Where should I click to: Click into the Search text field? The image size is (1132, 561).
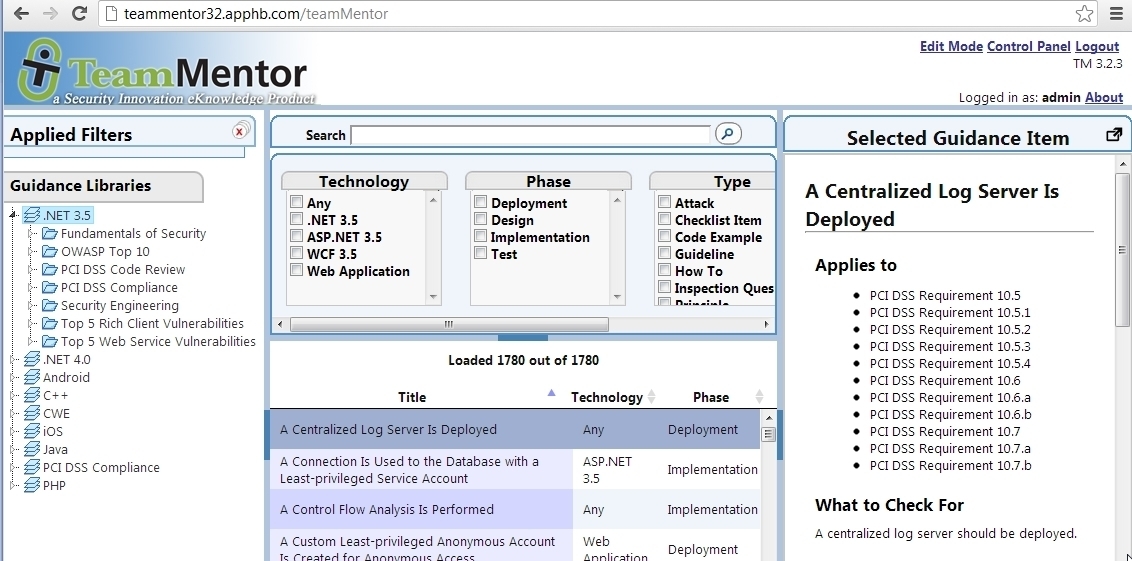click(x=530, y=135)
